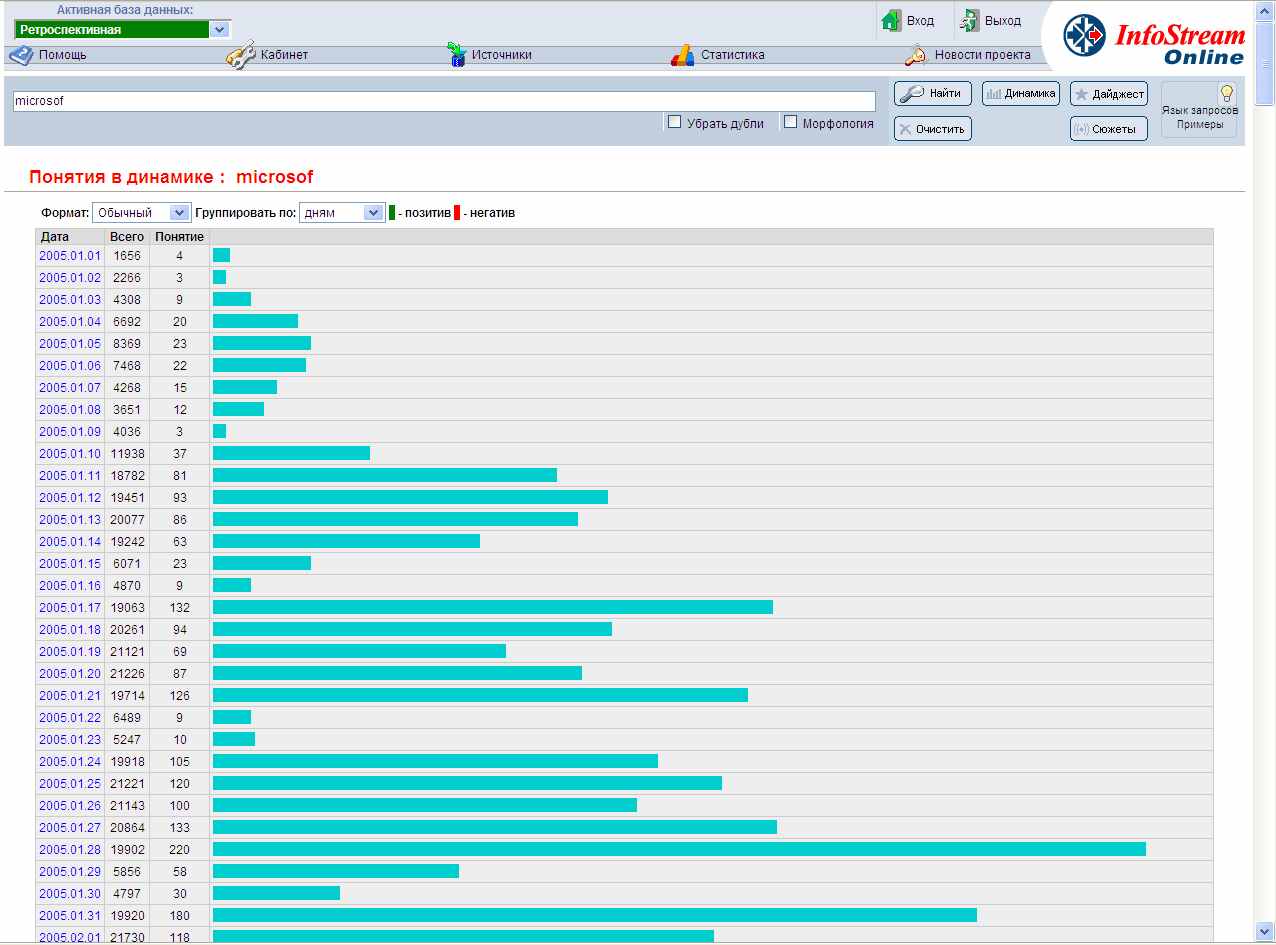Screen dimensions: 1276x945
Task: Click the Статистика chart icon
Action: click(x=682, y=55)
